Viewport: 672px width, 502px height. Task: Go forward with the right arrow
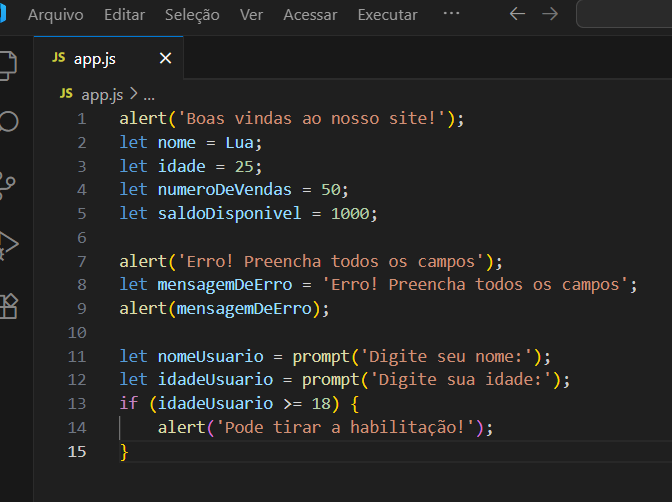pyautogui.click(x=550, y=14)
